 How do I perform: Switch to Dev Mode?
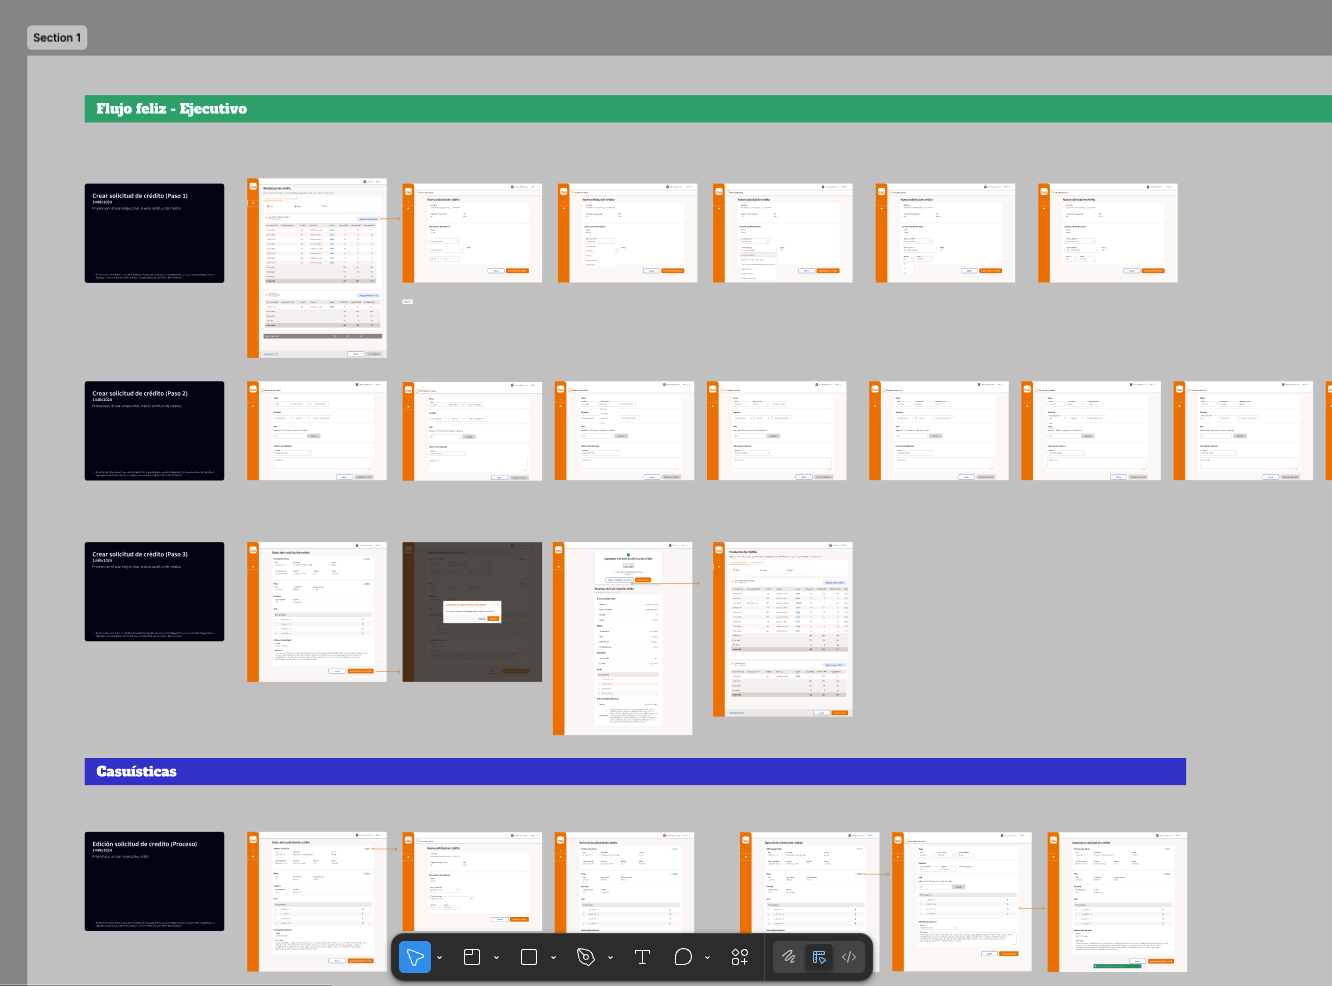click(849, 957)
